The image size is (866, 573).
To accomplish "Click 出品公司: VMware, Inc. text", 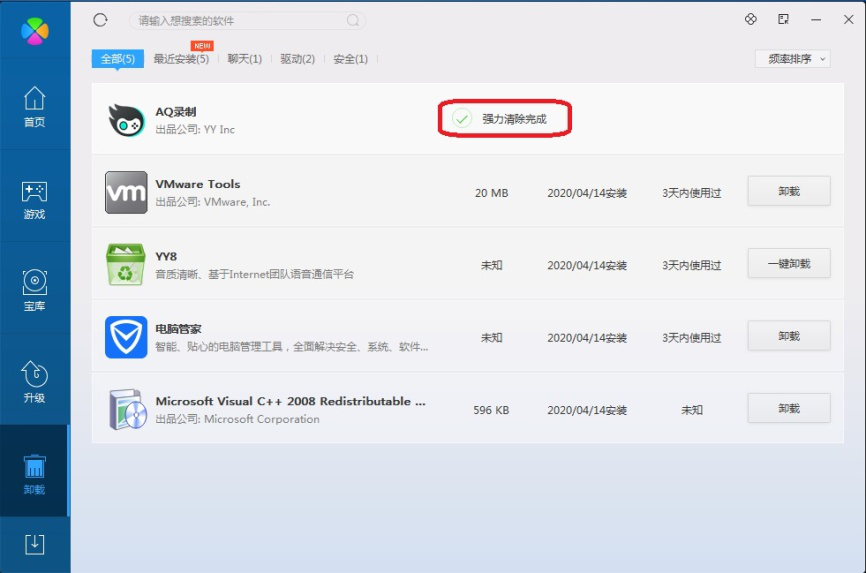I will pyautogui.click(x=213, y=202).
